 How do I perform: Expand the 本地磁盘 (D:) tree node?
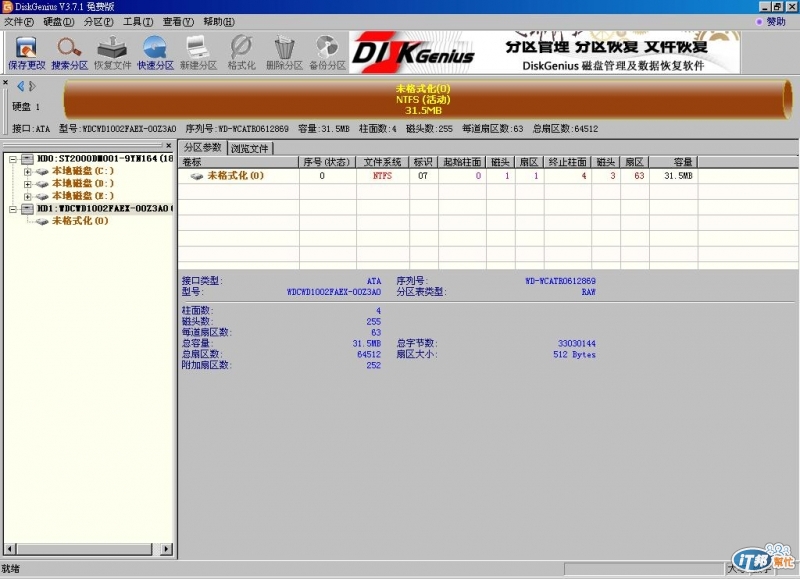[28, 184]
